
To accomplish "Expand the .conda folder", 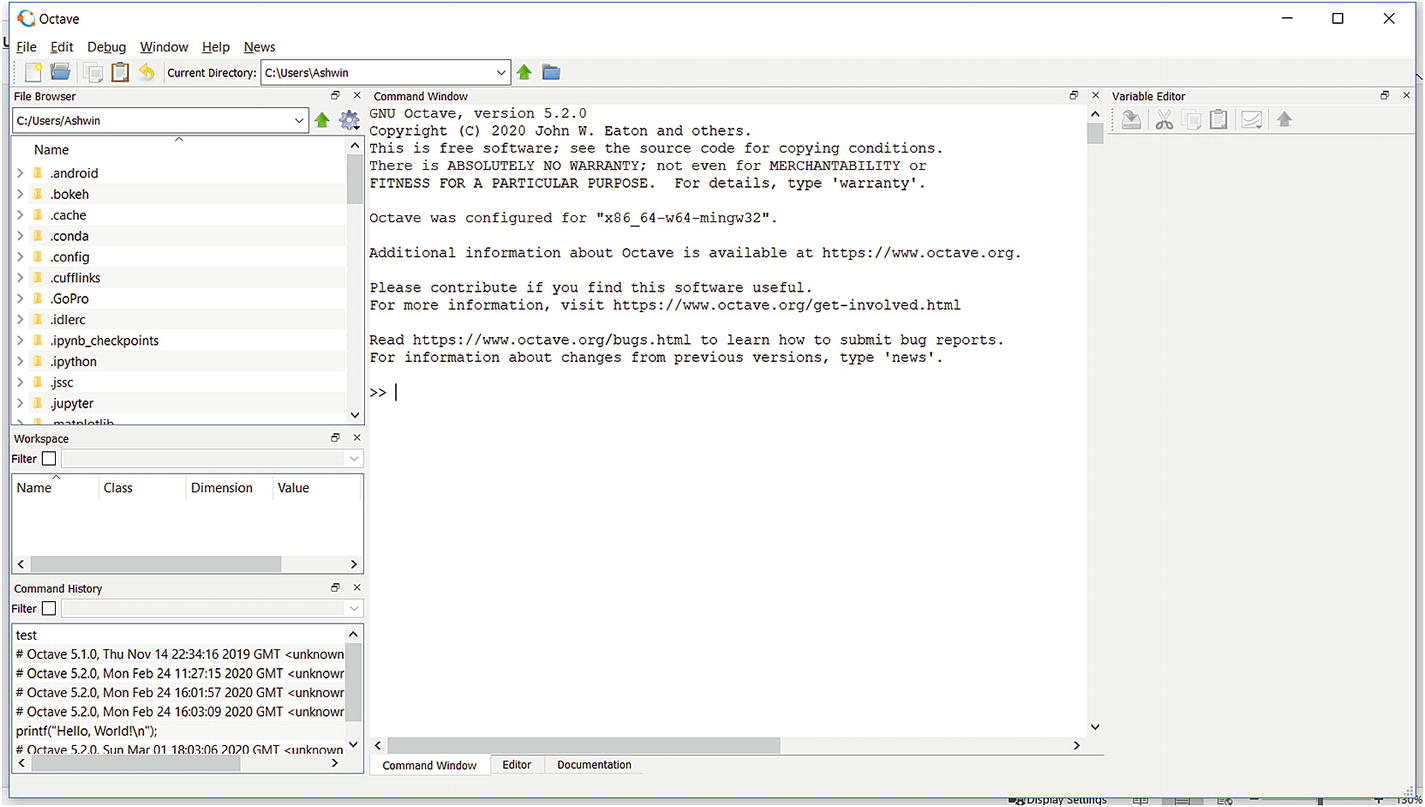I will (20, 236).
